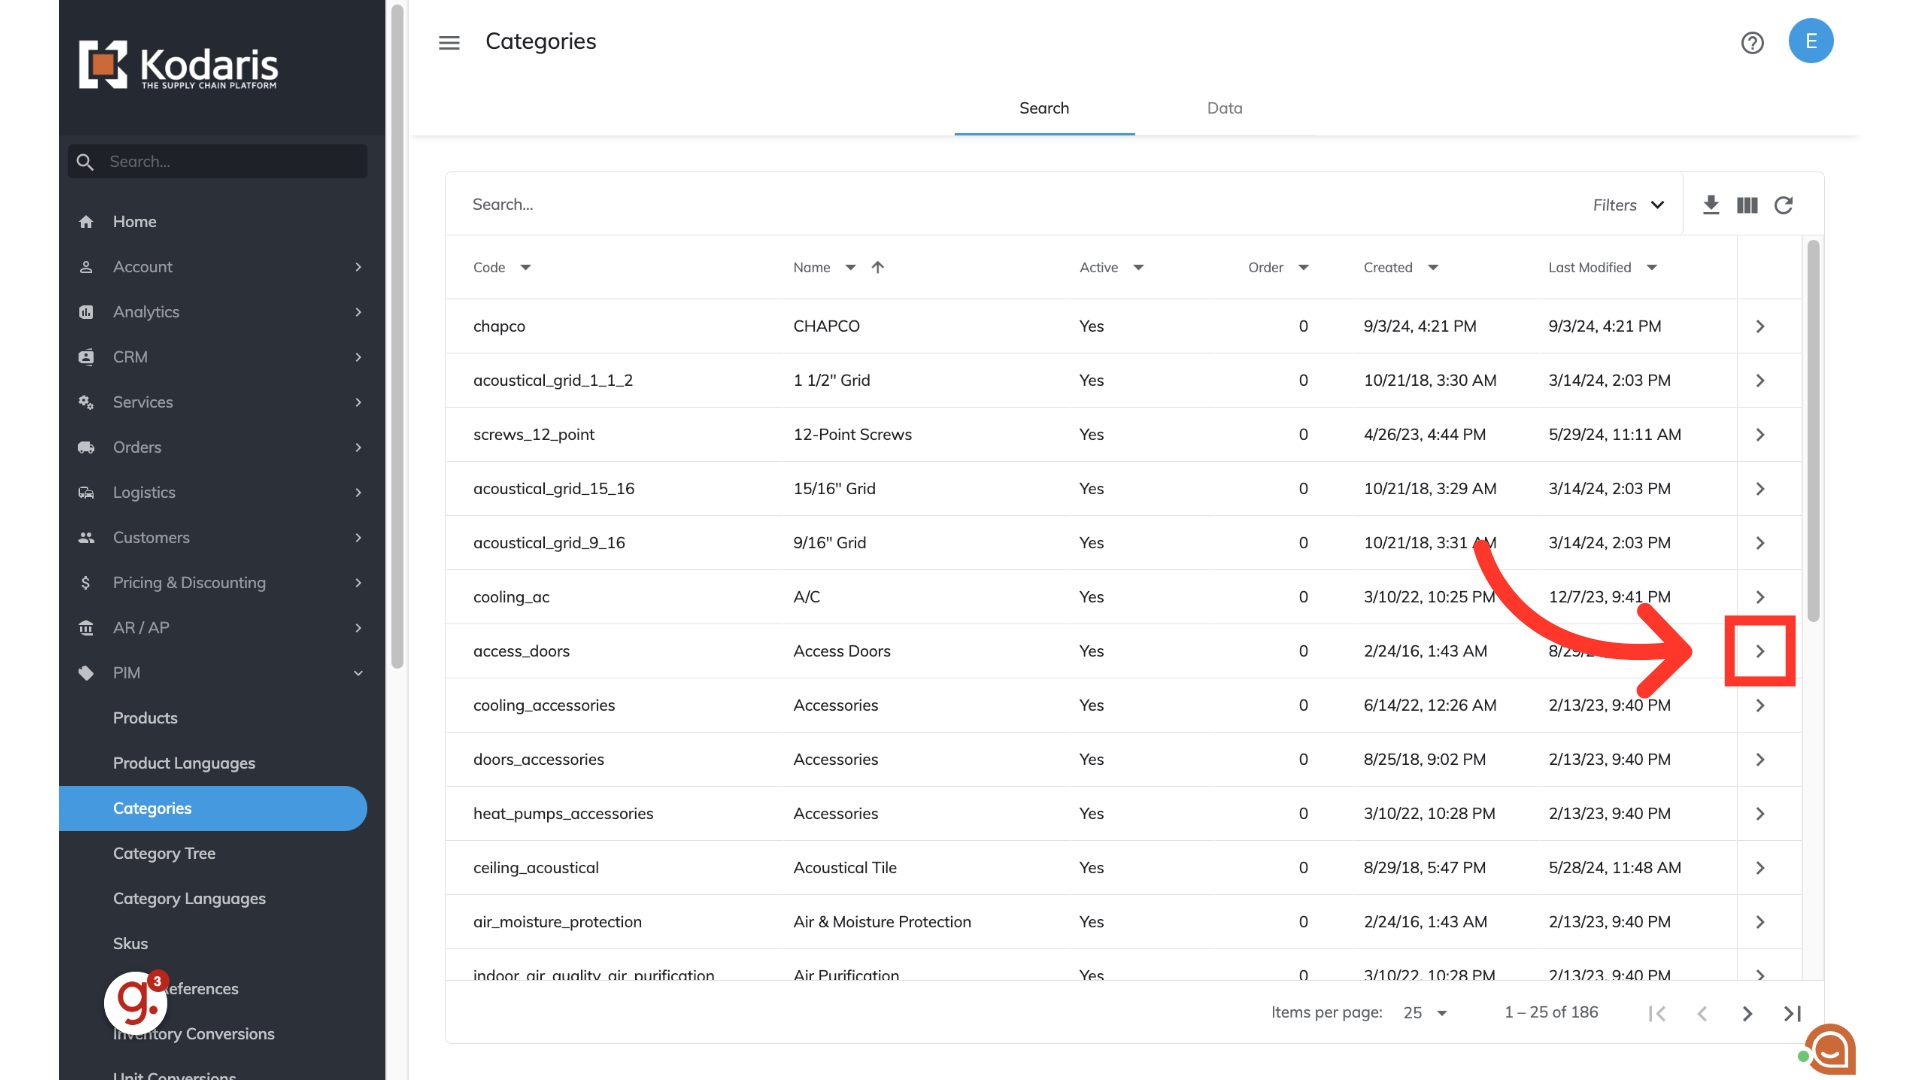Open the column chooser icon
Viewport: 1920px width, 1080px height.
1747,205
